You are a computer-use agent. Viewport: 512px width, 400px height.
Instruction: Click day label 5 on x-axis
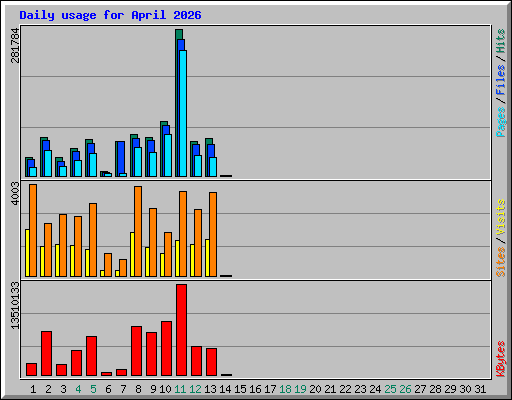[93, 389]
